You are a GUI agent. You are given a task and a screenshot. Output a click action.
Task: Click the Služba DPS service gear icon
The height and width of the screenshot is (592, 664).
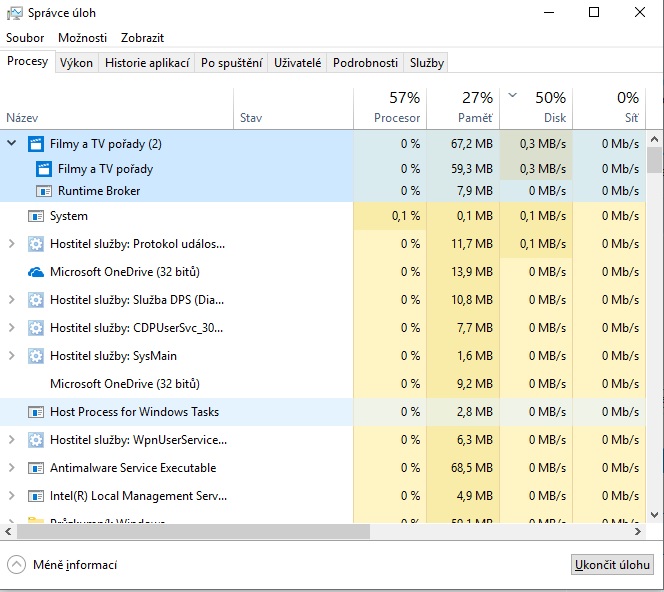36,300
